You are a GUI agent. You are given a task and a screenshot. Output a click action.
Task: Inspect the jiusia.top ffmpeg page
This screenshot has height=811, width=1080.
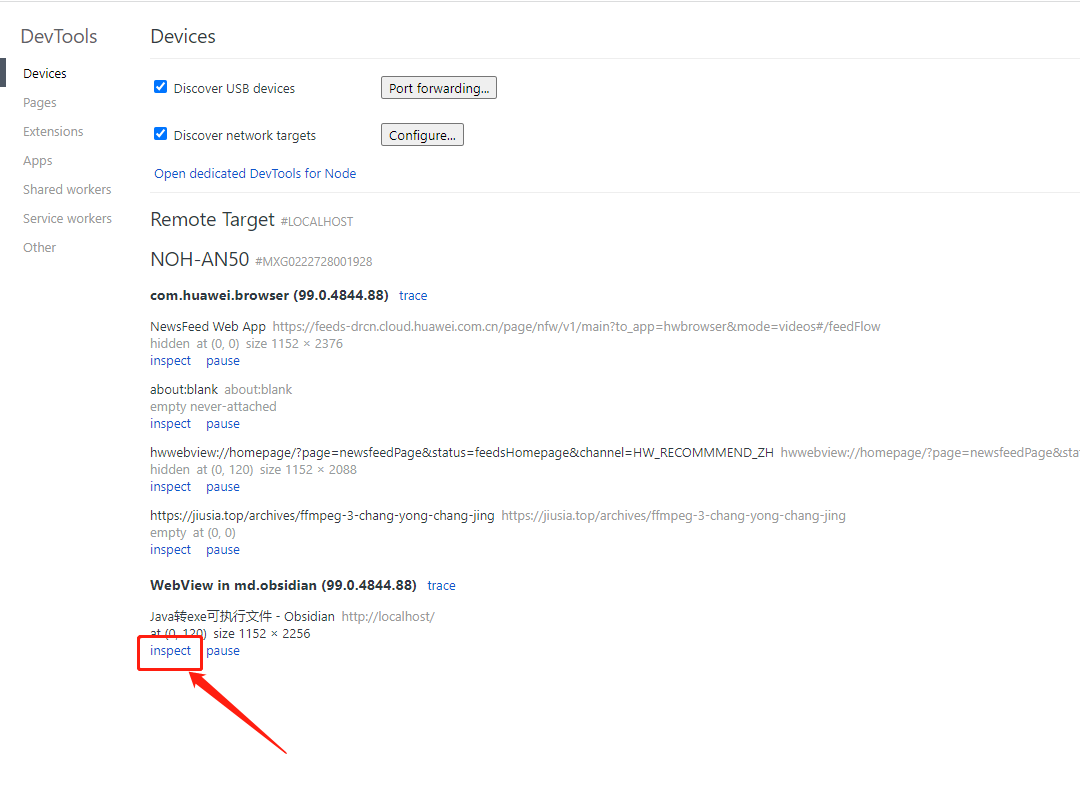pyautogui.click(x=170, y=550)
